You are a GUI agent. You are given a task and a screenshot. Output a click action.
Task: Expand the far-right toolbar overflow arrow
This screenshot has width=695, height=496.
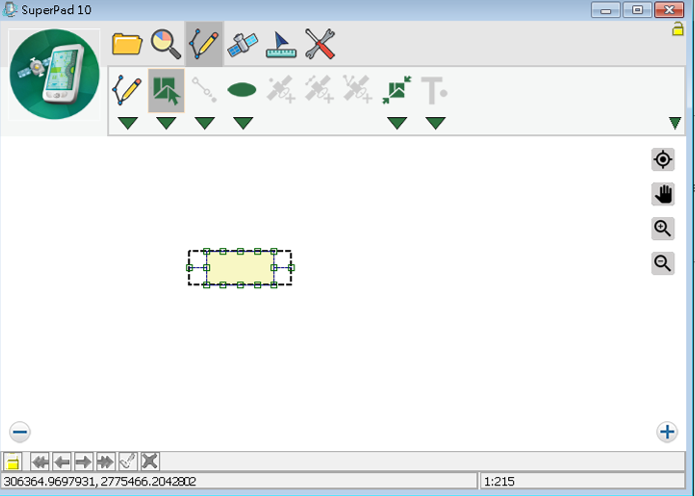(x=675, y=123)
